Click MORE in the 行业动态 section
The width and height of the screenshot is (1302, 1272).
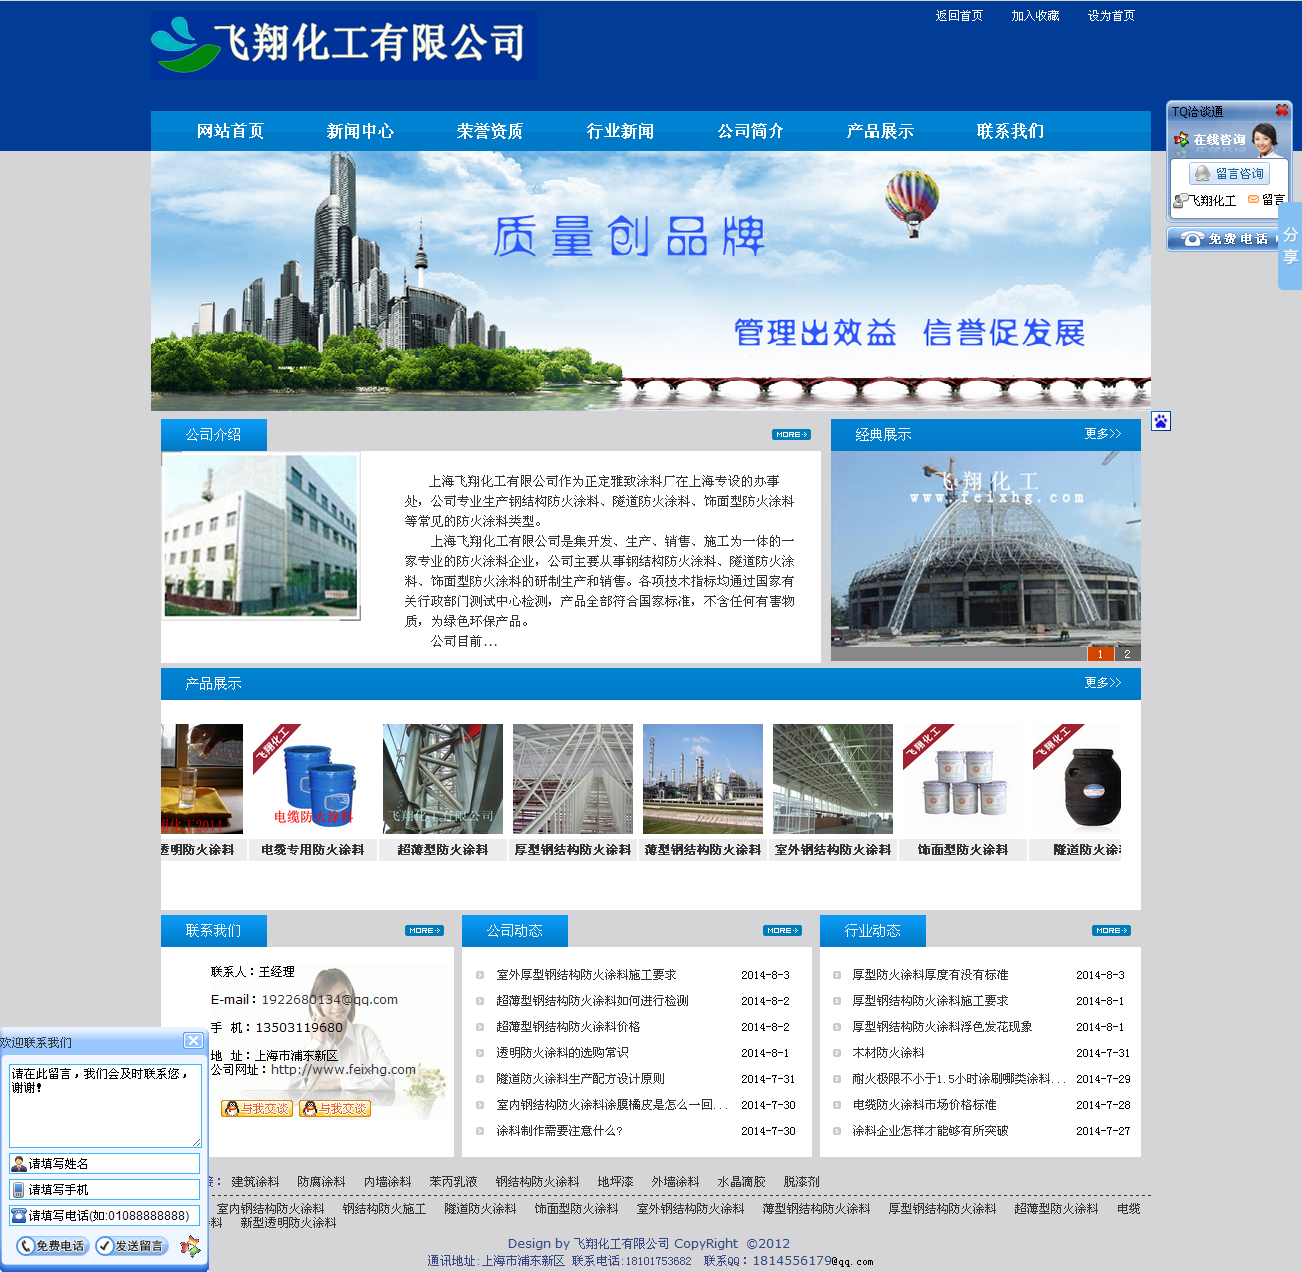(1111, 930)
